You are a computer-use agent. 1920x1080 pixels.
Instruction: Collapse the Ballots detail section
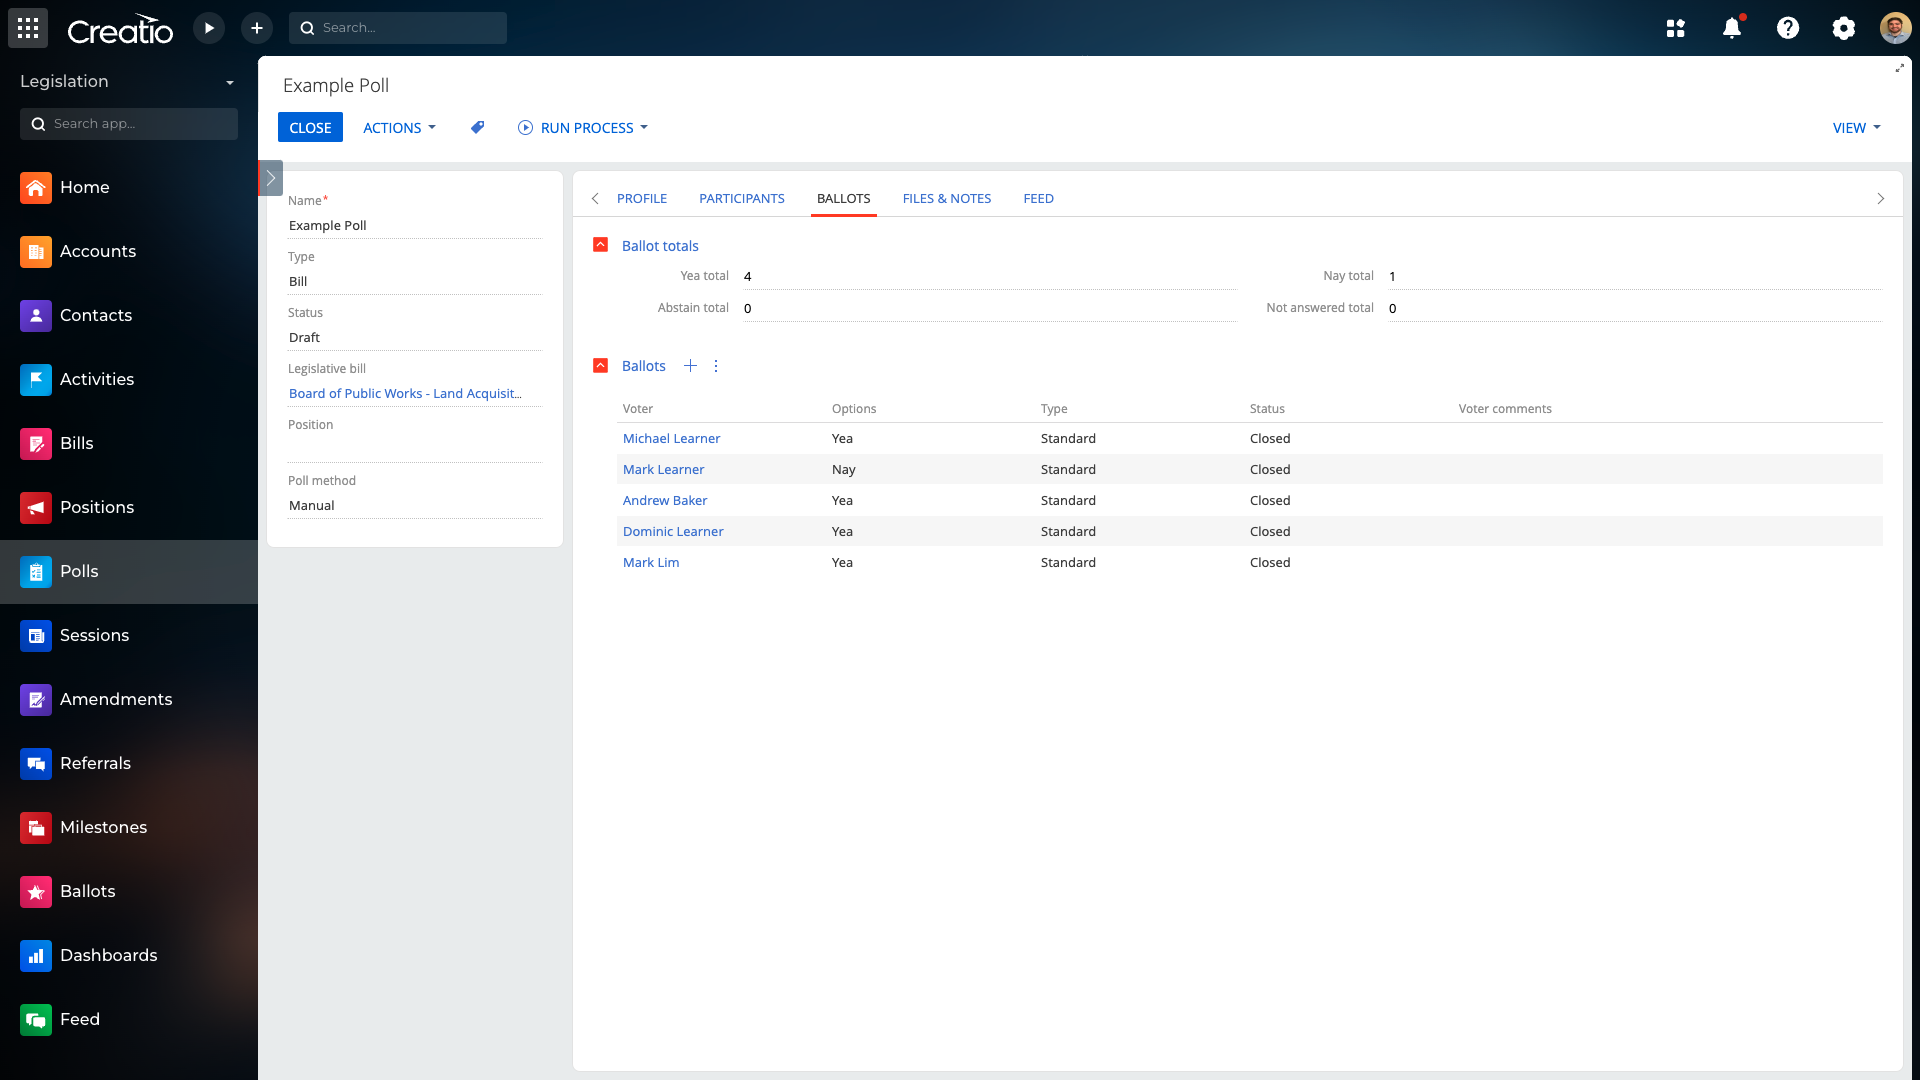601,366
